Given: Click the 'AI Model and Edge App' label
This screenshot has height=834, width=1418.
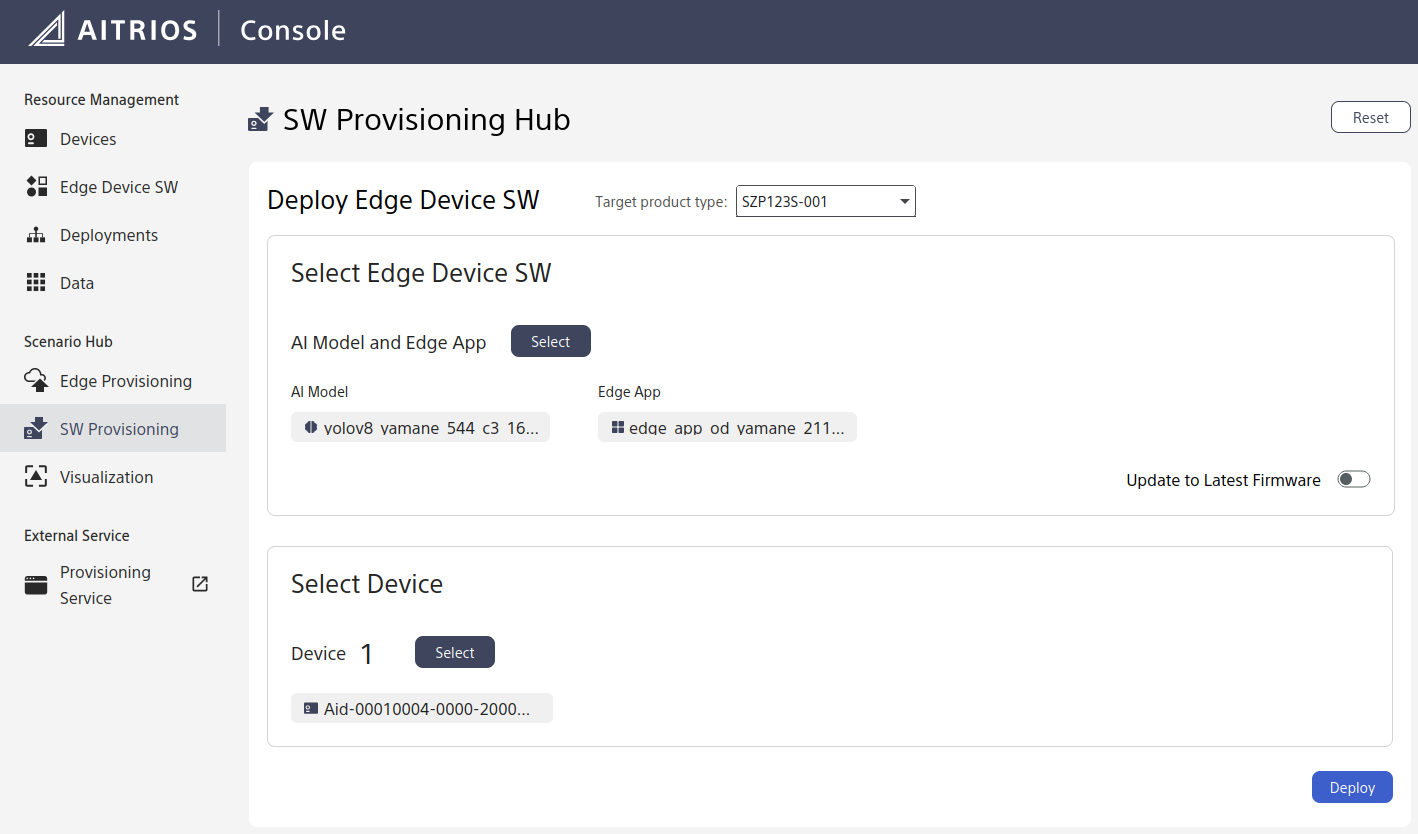Looking at the screenshot, I should [388, 343].
